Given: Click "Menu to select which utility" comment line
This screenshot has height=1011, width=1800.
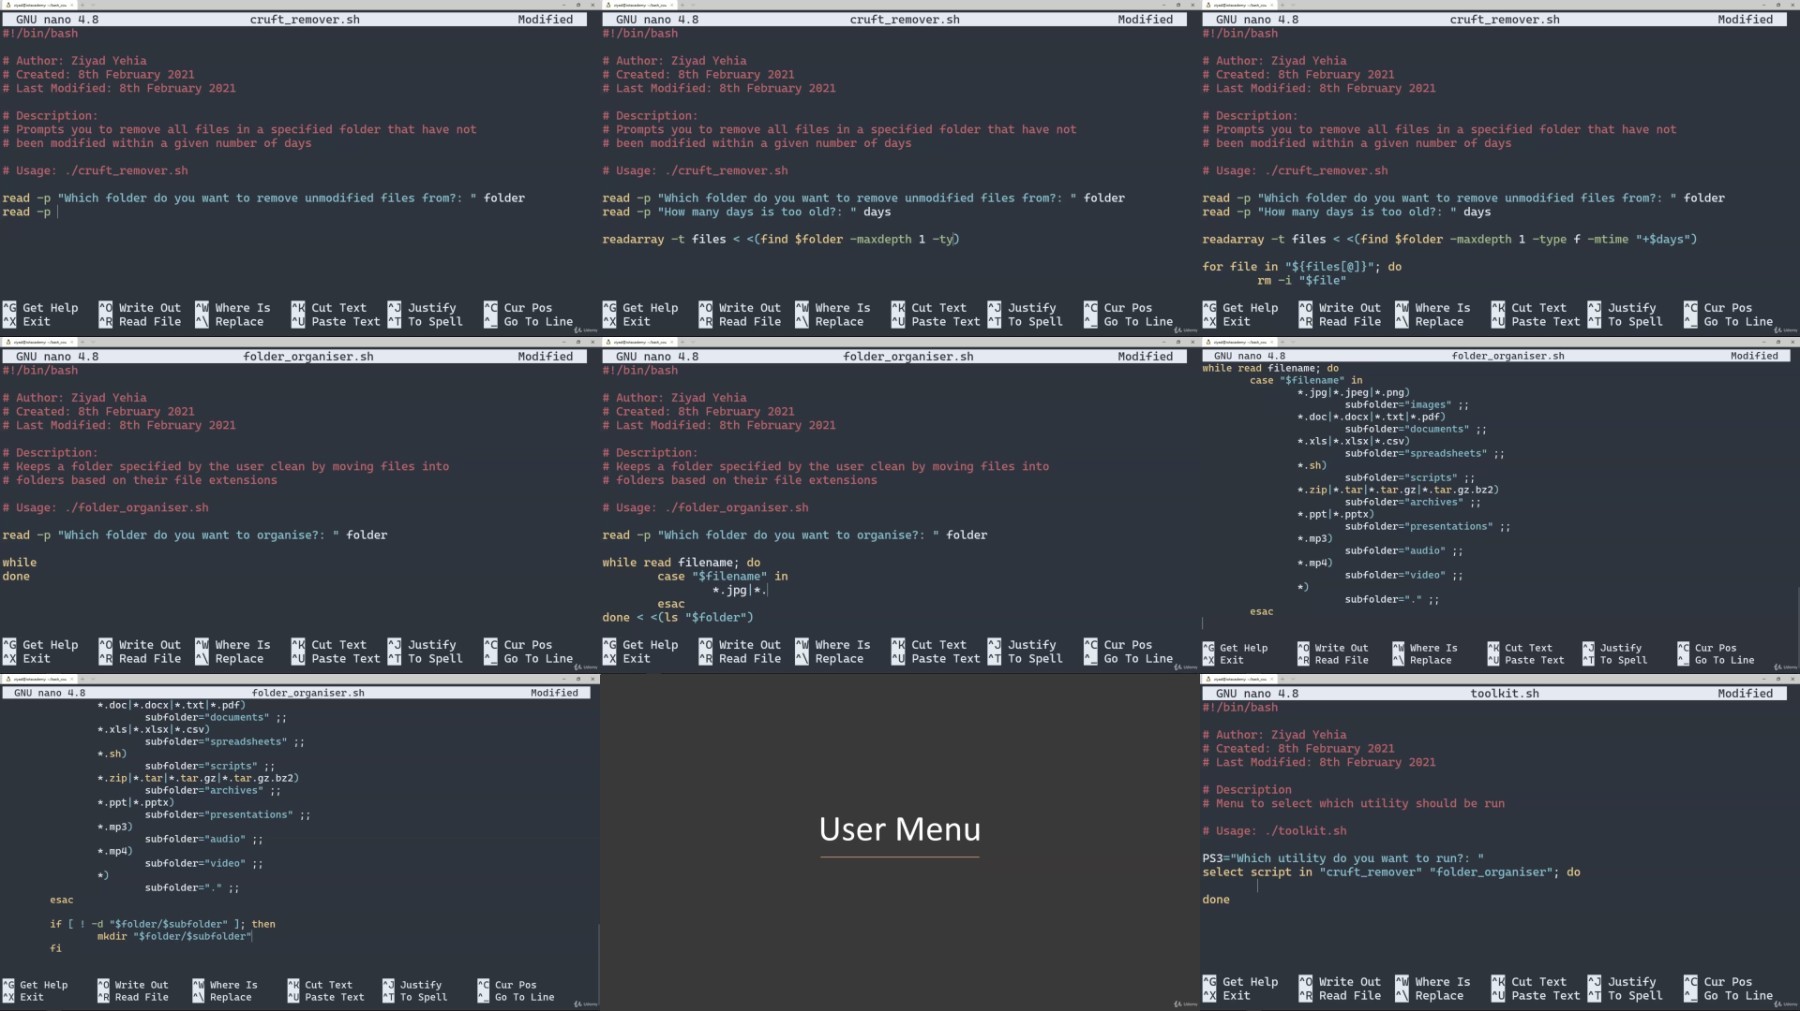Looking at the screenshot, I should coord(1359,804).
